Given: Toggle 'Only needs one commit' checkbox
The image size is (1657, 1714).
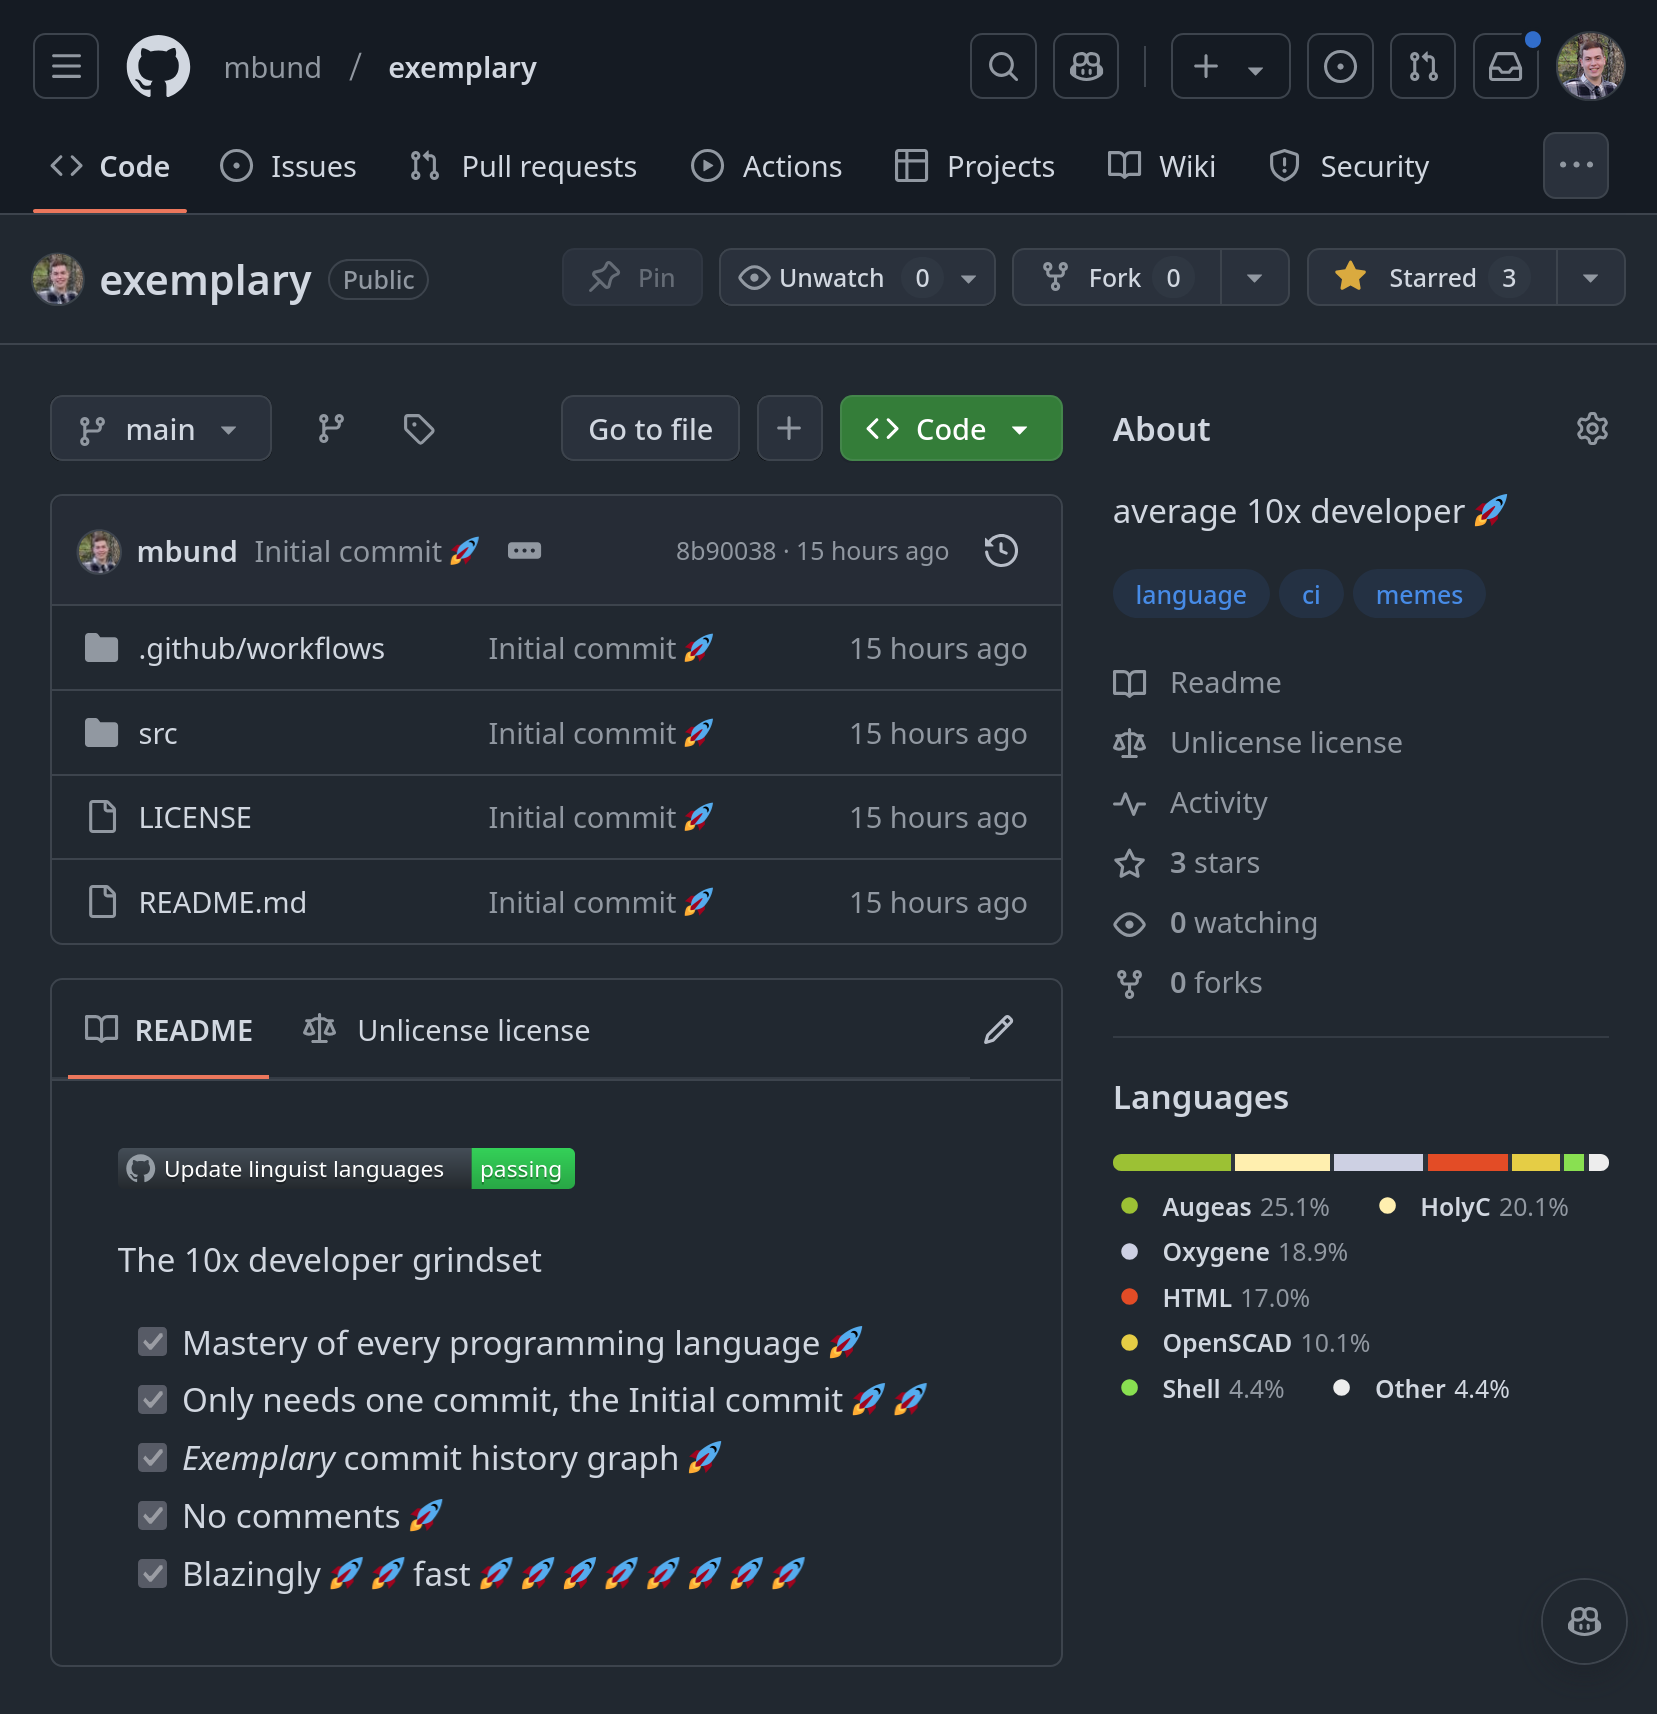Looking at the screenshot, I should pos(152,1400).
